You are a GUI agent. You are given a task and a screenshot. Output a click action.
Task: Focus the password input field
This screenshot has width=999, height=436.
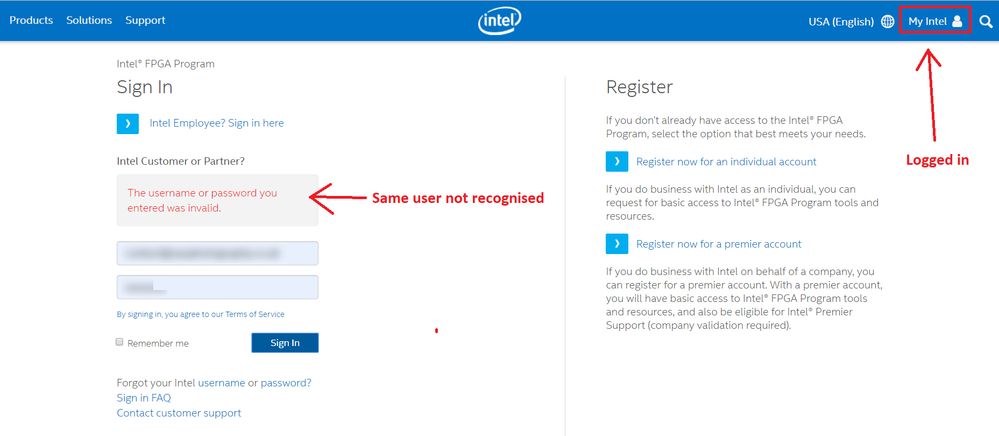pos(217,287)
